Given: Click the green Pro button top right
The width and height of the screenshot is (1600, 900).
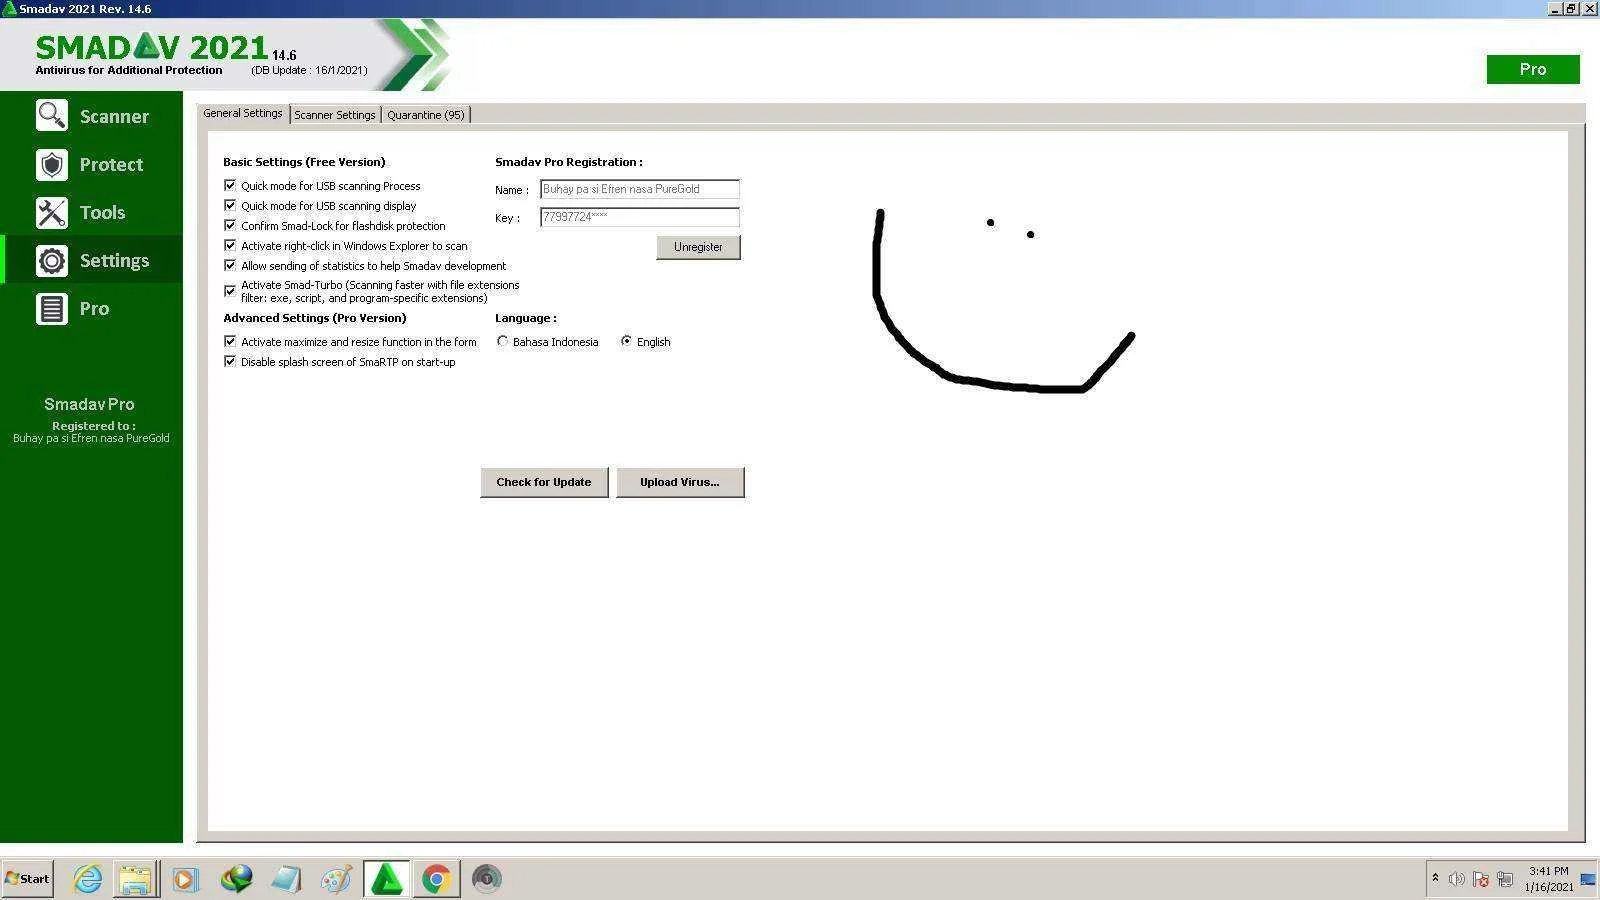Looking at the screenshot, I should point(1533,69).
